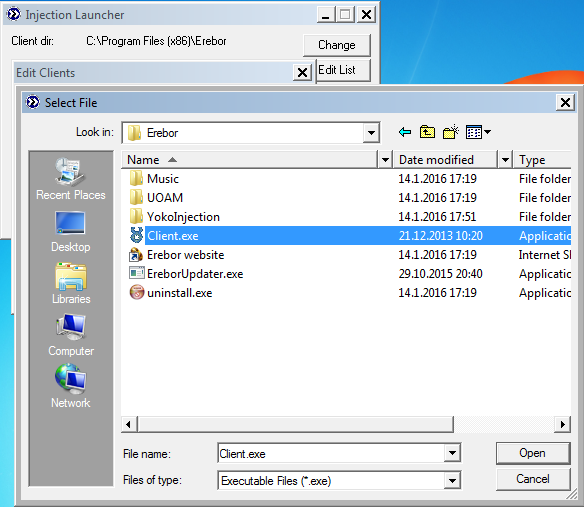Click date 14.1.2016 17:51 cell
Viewport: 584px width, 507px height.
tap(437, 217)
